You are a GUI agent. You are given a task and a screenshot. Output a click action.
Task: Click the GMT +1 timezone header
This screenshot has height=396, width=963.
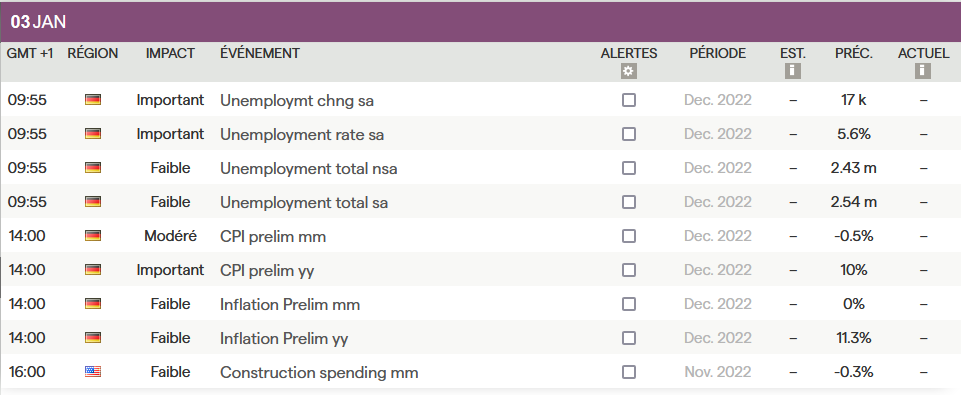[x=30, y=53]
